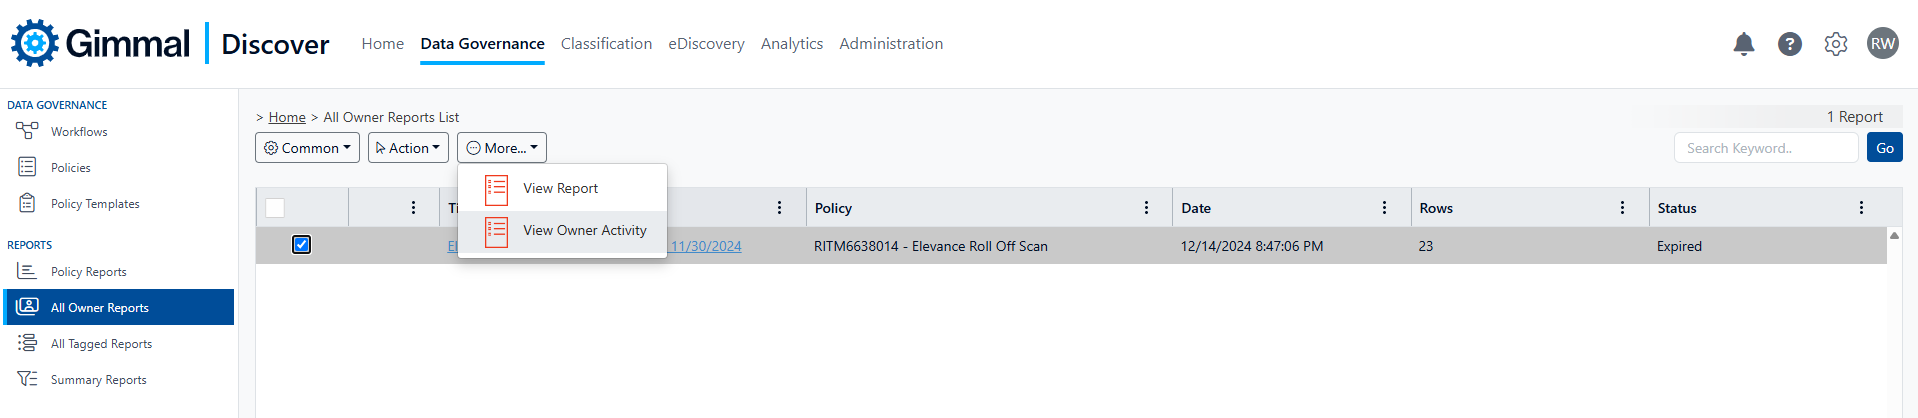
Task: Open the notifications bell icon
Action: coord(1743,44)
